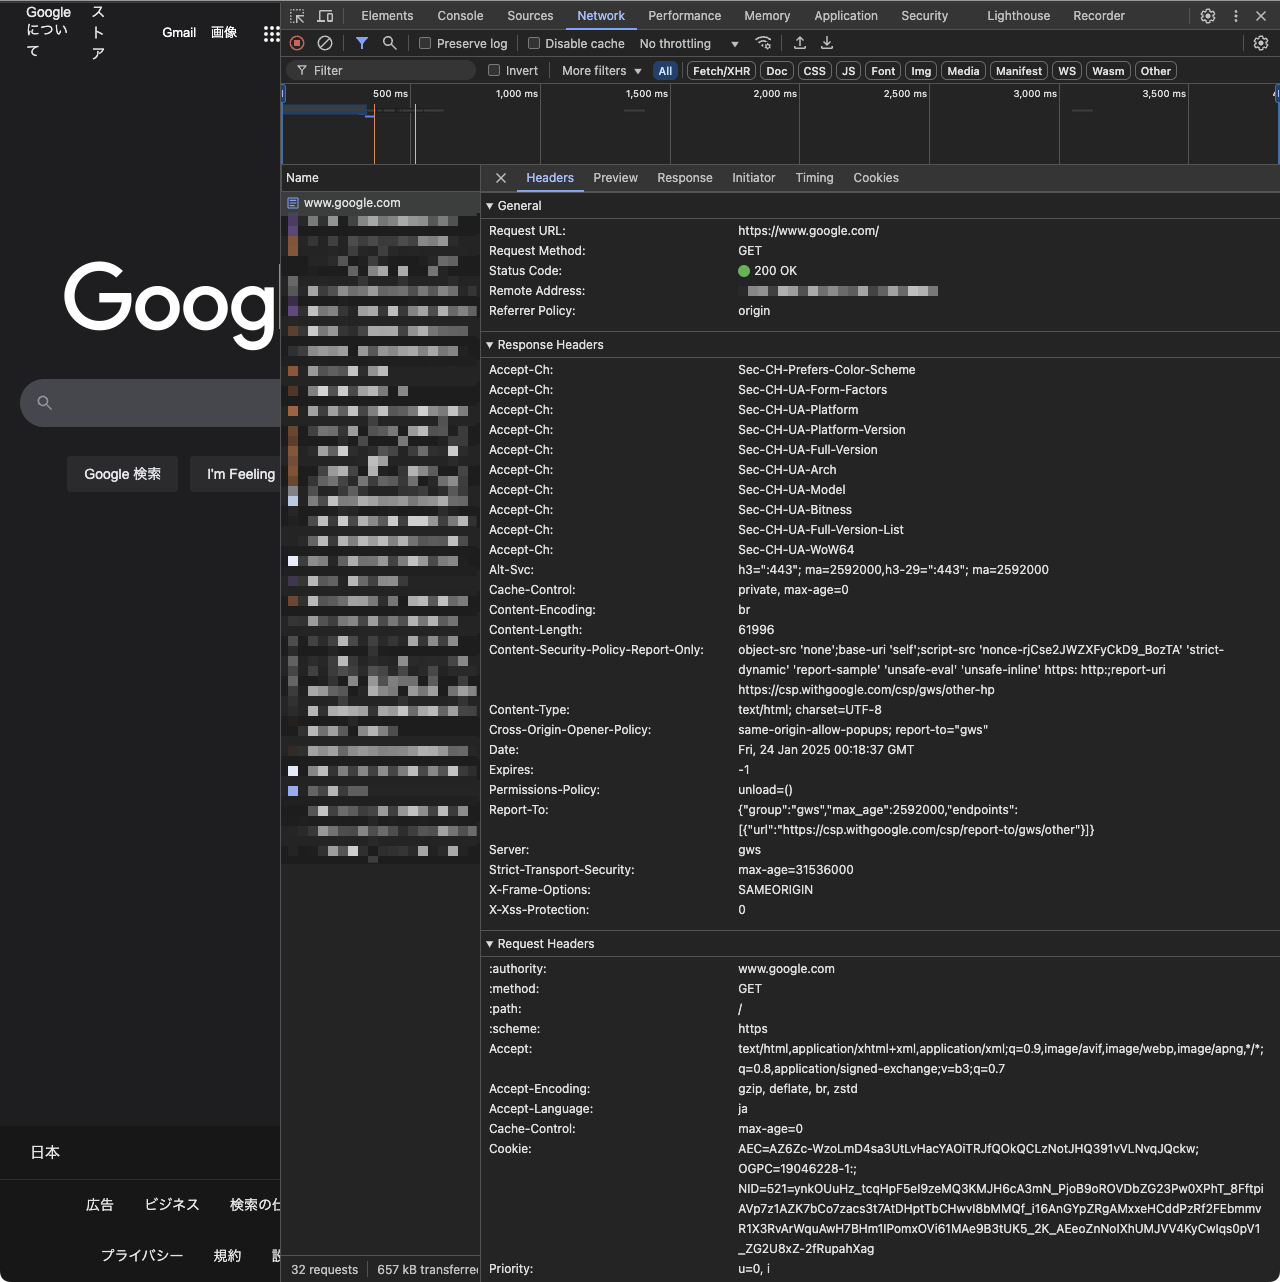Click the search magnifier in Google box

pyautogui.click(x=44, y=402)
